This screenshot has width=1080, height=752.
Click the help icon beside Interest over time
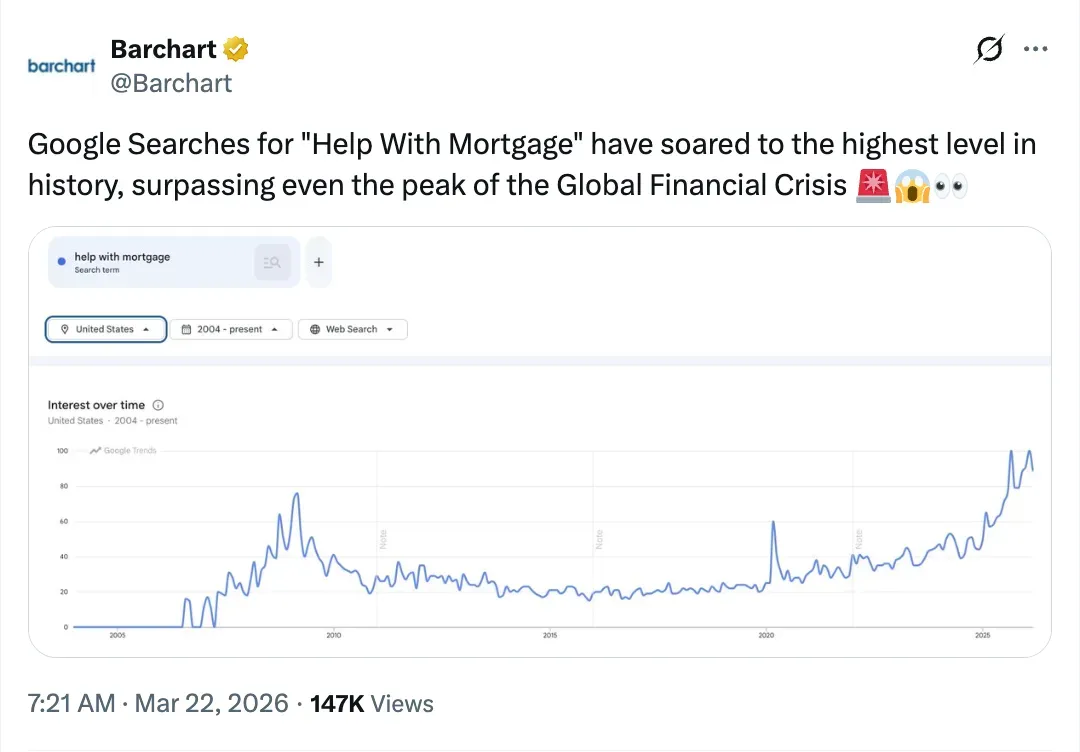coord(158,405)
